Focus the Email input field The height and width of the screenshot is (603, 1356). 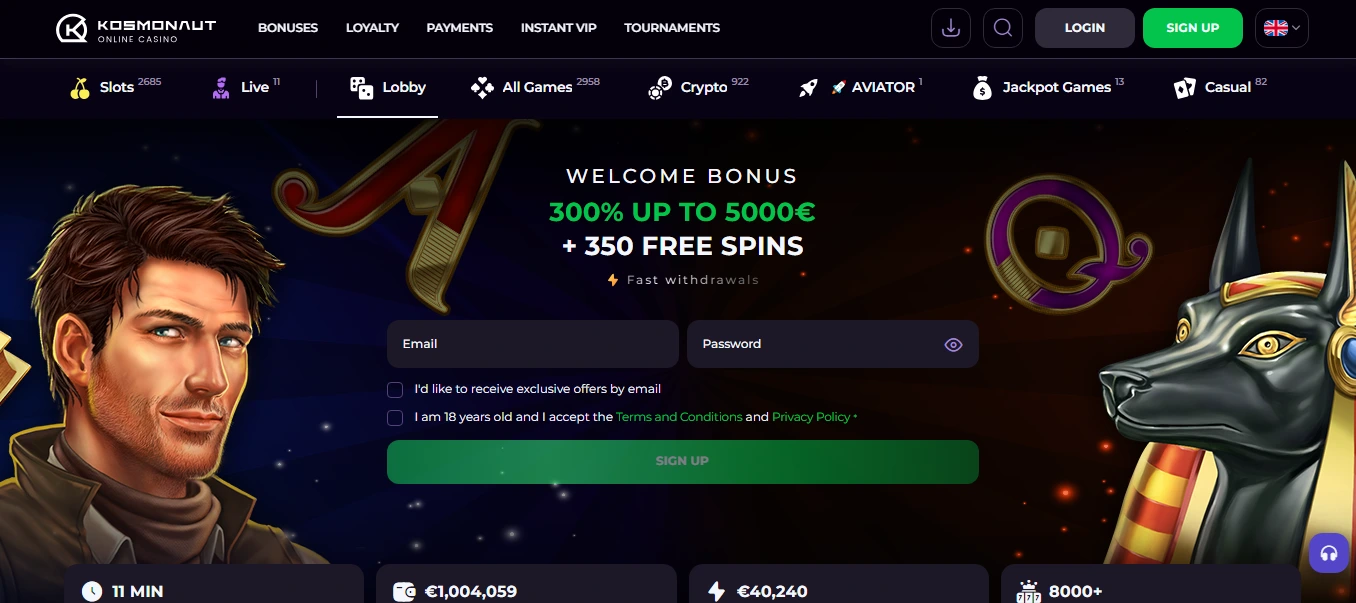pyautogui.click(x=533, y=344)
